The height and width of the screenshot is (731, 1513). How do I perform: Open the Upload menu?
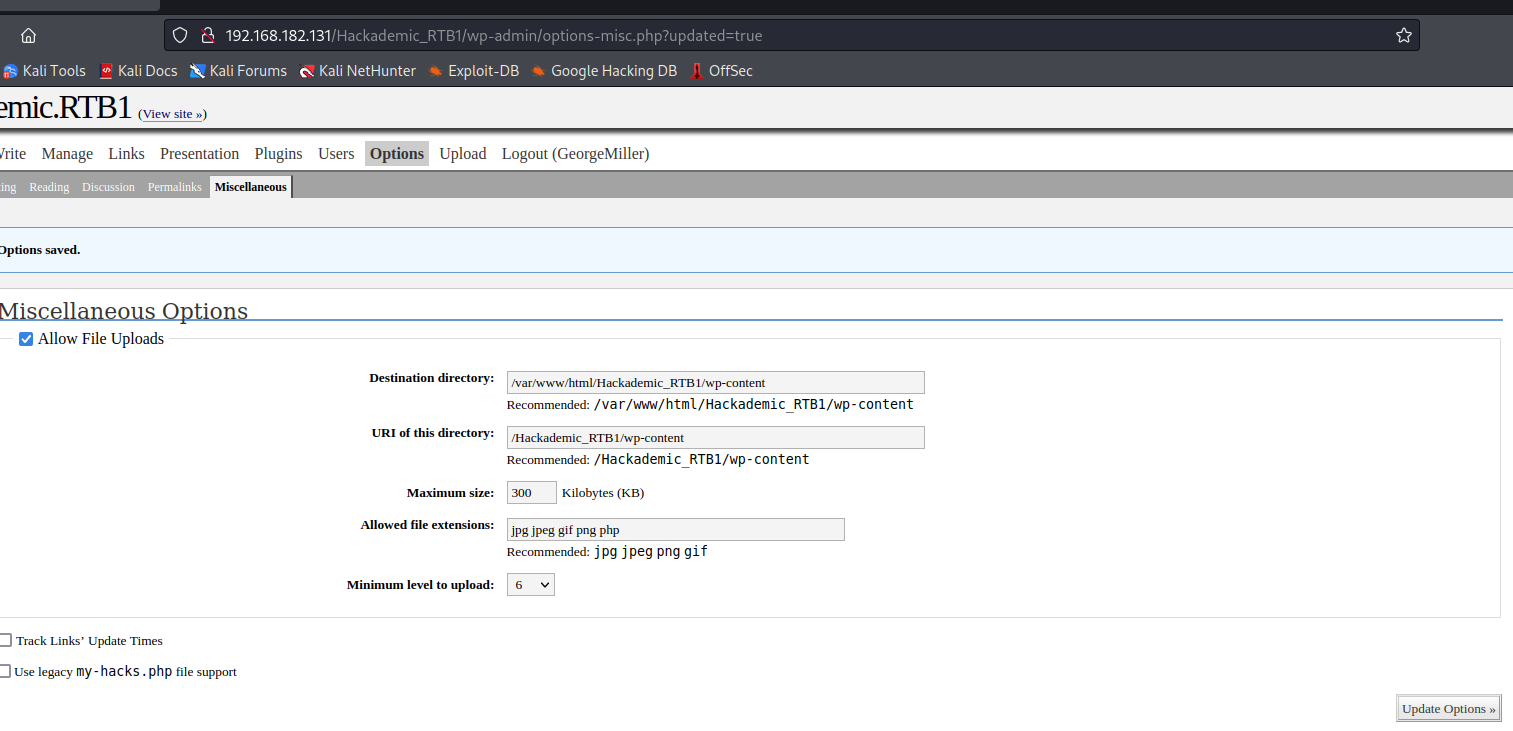coord(463,154)
